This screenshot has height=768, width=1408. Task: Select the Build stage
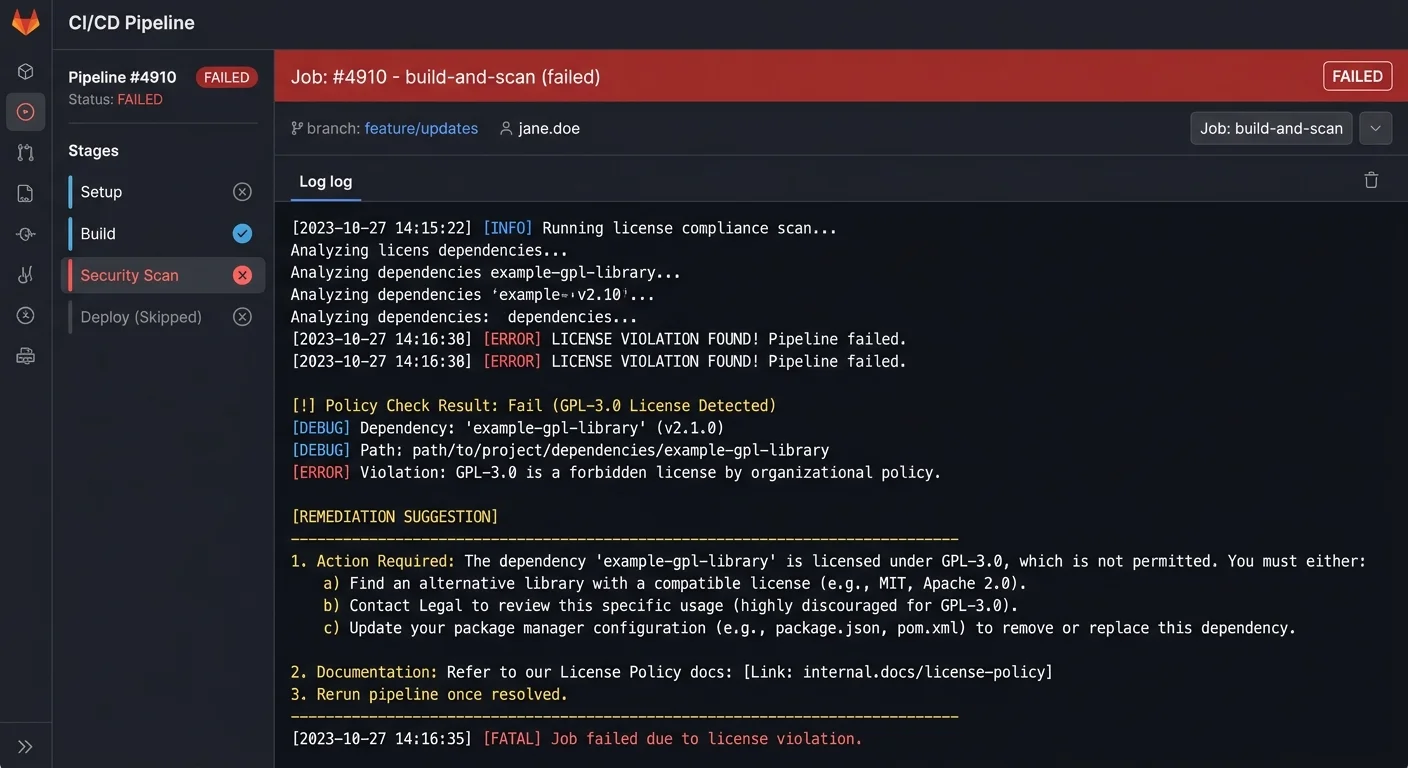coord(164,233)
